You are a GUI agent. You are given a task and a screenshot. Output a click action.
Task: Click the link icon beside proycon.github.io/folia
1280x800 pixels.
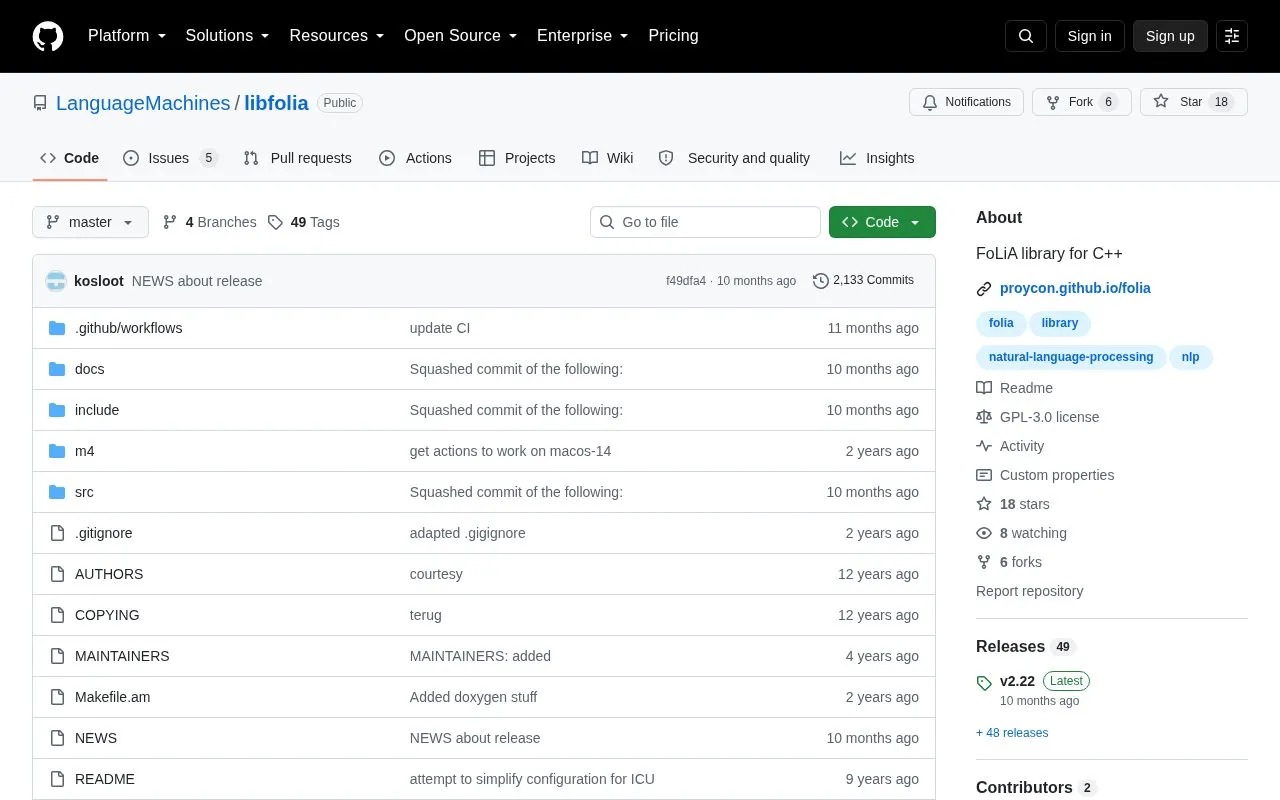coord(984,289)
